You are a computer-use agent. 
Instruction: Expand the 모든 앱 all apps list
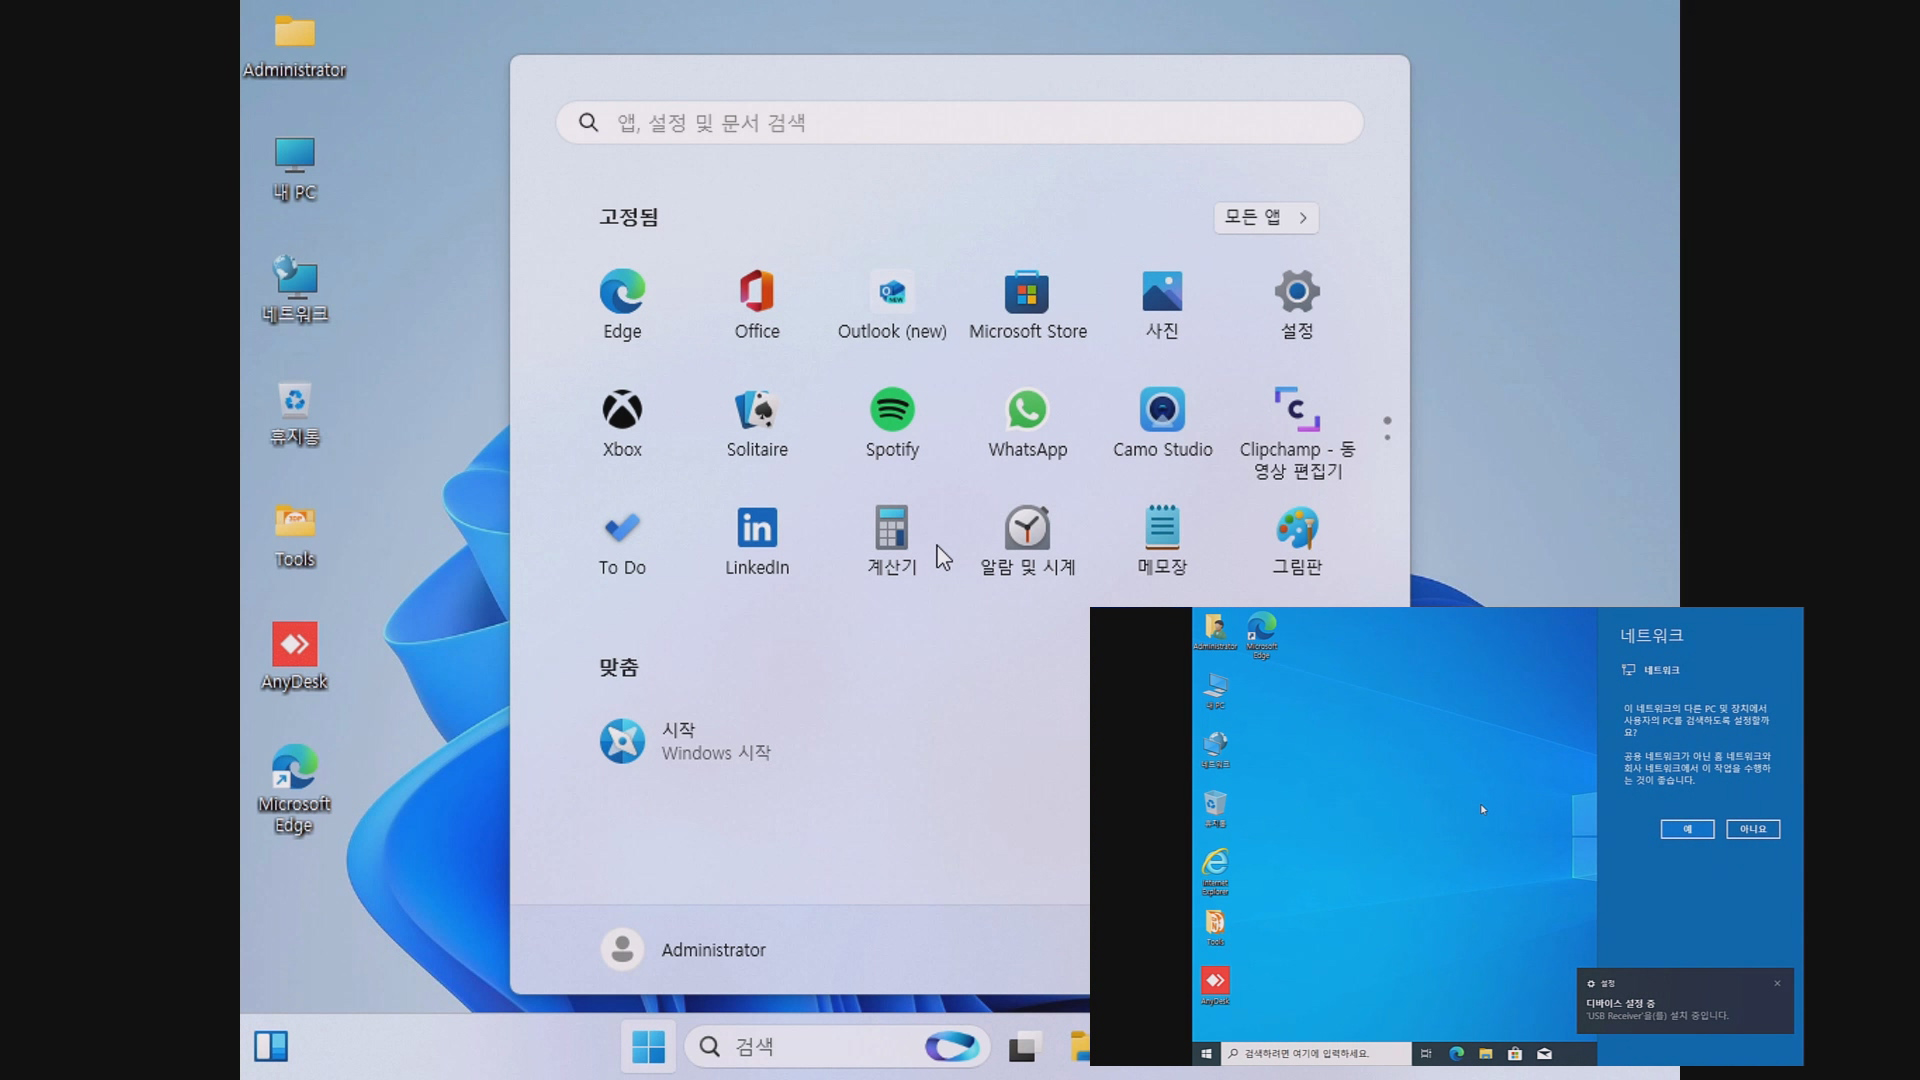tap(1266, 217)
